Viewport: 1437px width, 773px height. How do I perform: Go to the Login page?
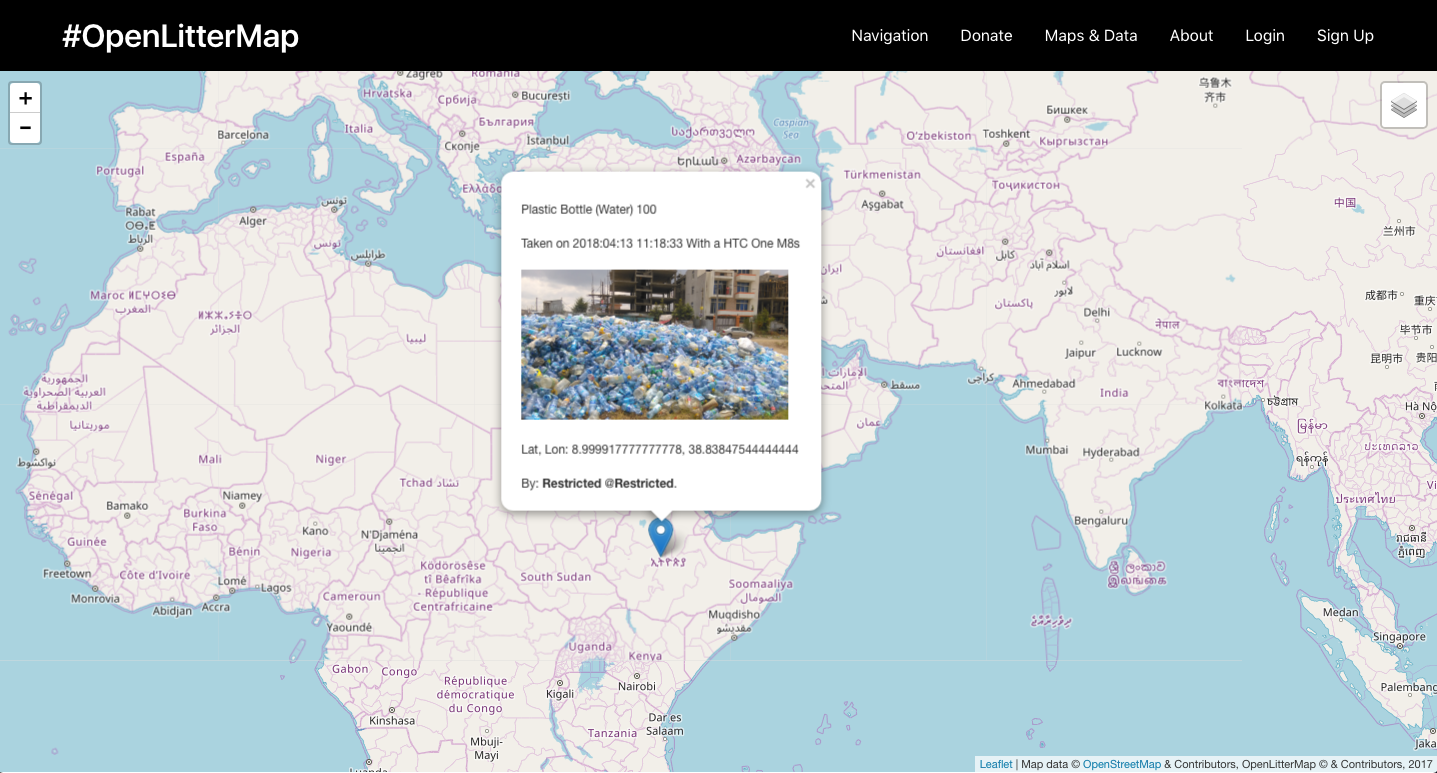[x=1265, y=36]
